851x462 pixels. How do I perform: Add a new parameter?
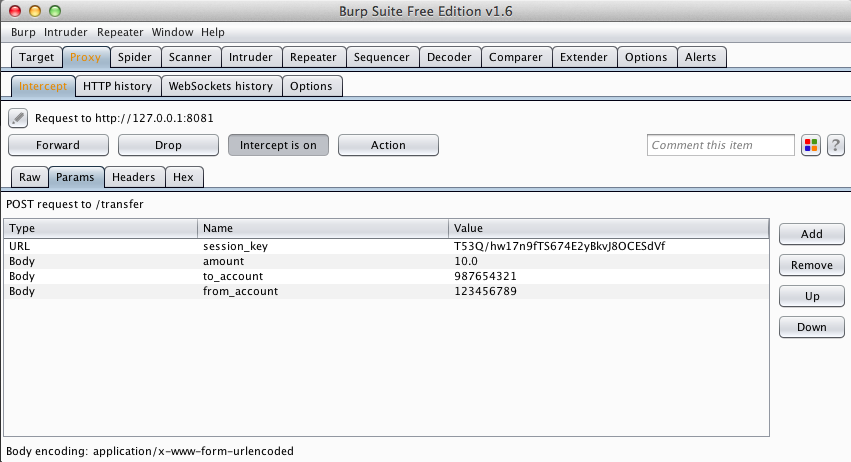click(811, 234)
